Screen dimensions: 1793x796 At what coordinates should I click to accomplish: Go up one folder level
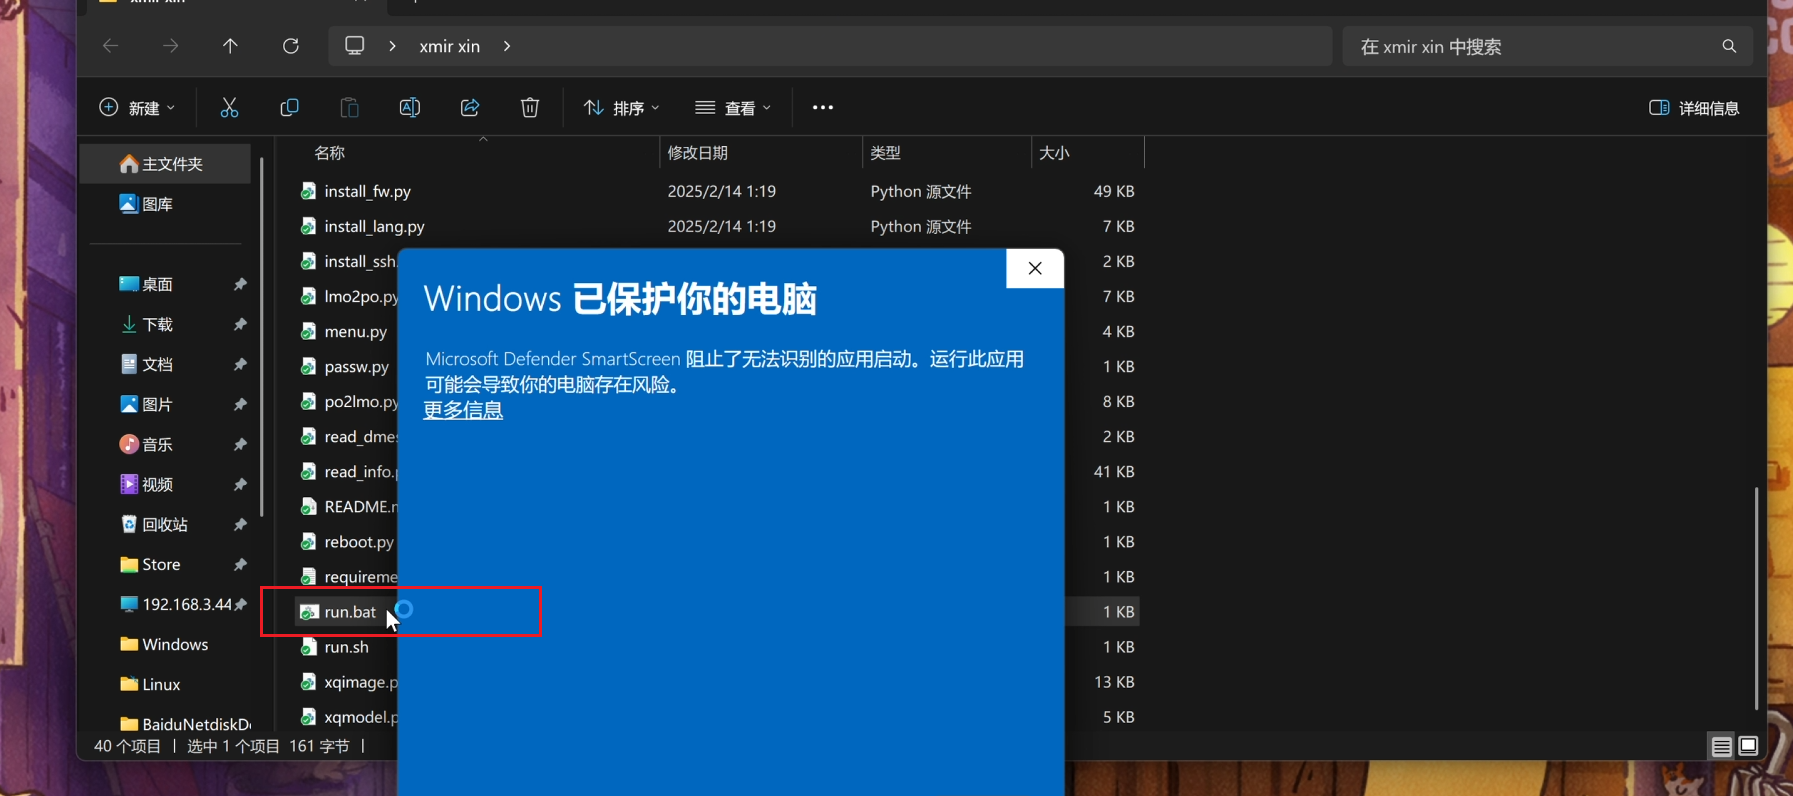[x=230, y=46]
